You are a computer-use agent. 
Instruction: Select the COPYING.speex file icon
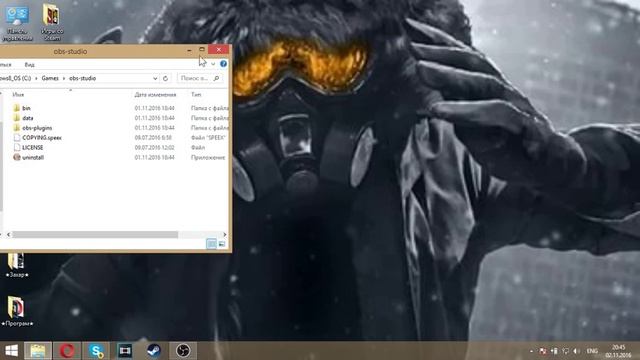pos(17,138)
